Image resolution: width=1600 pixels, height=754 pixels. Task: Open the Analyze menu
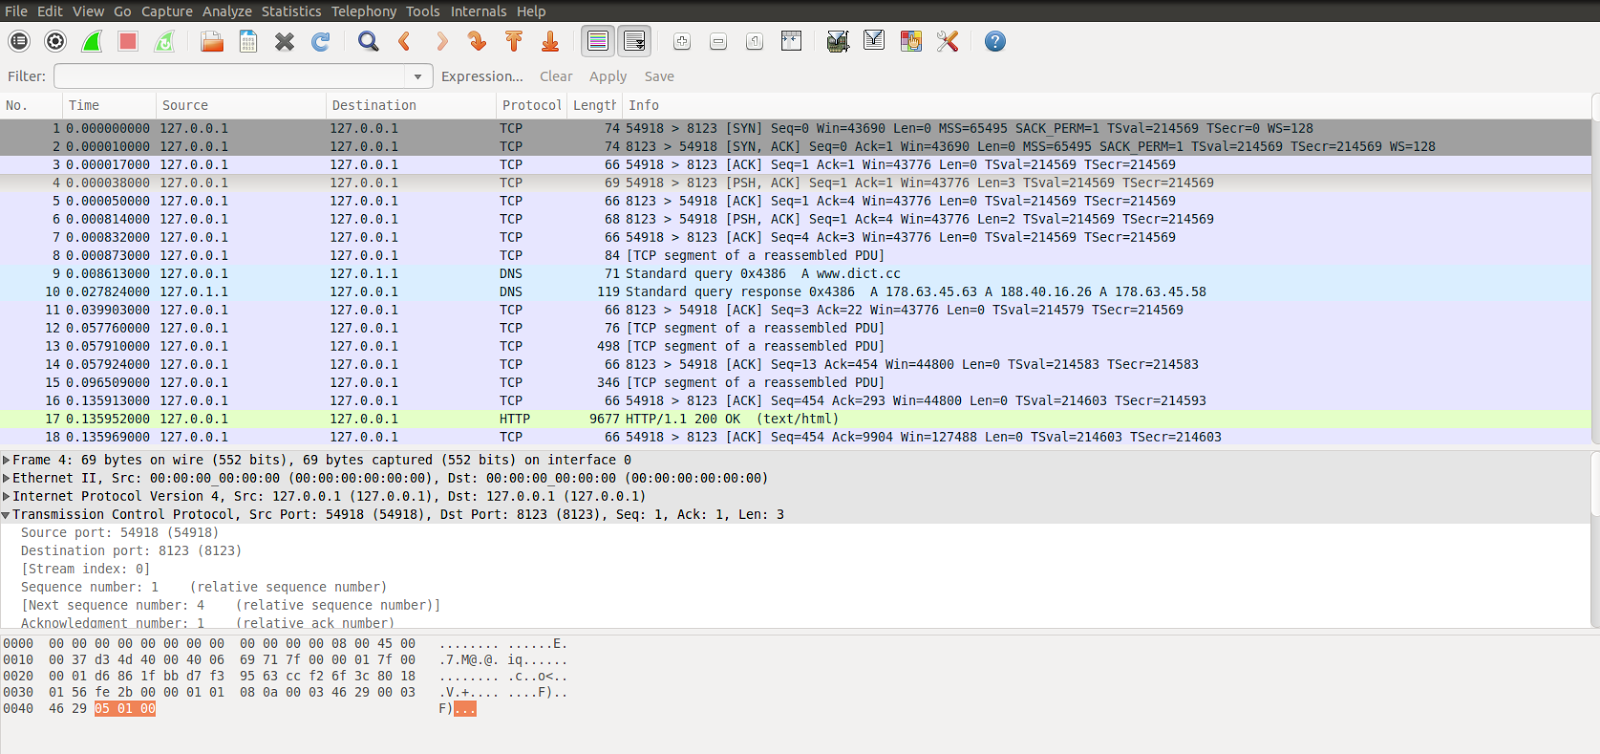[227, 11]
